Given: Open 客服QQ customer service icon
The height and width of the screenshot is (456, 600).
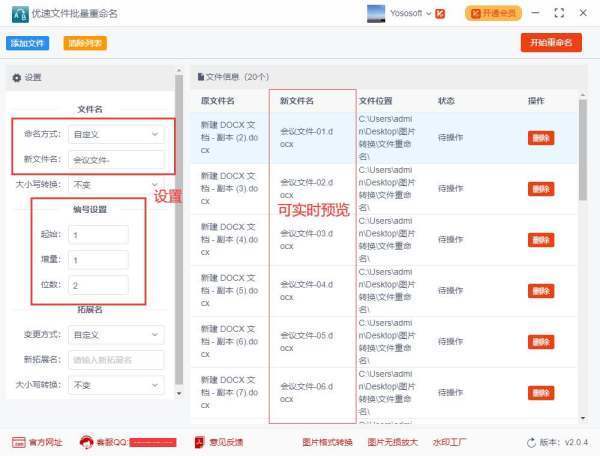Looking at the screenshot, I should pos(85,442).
